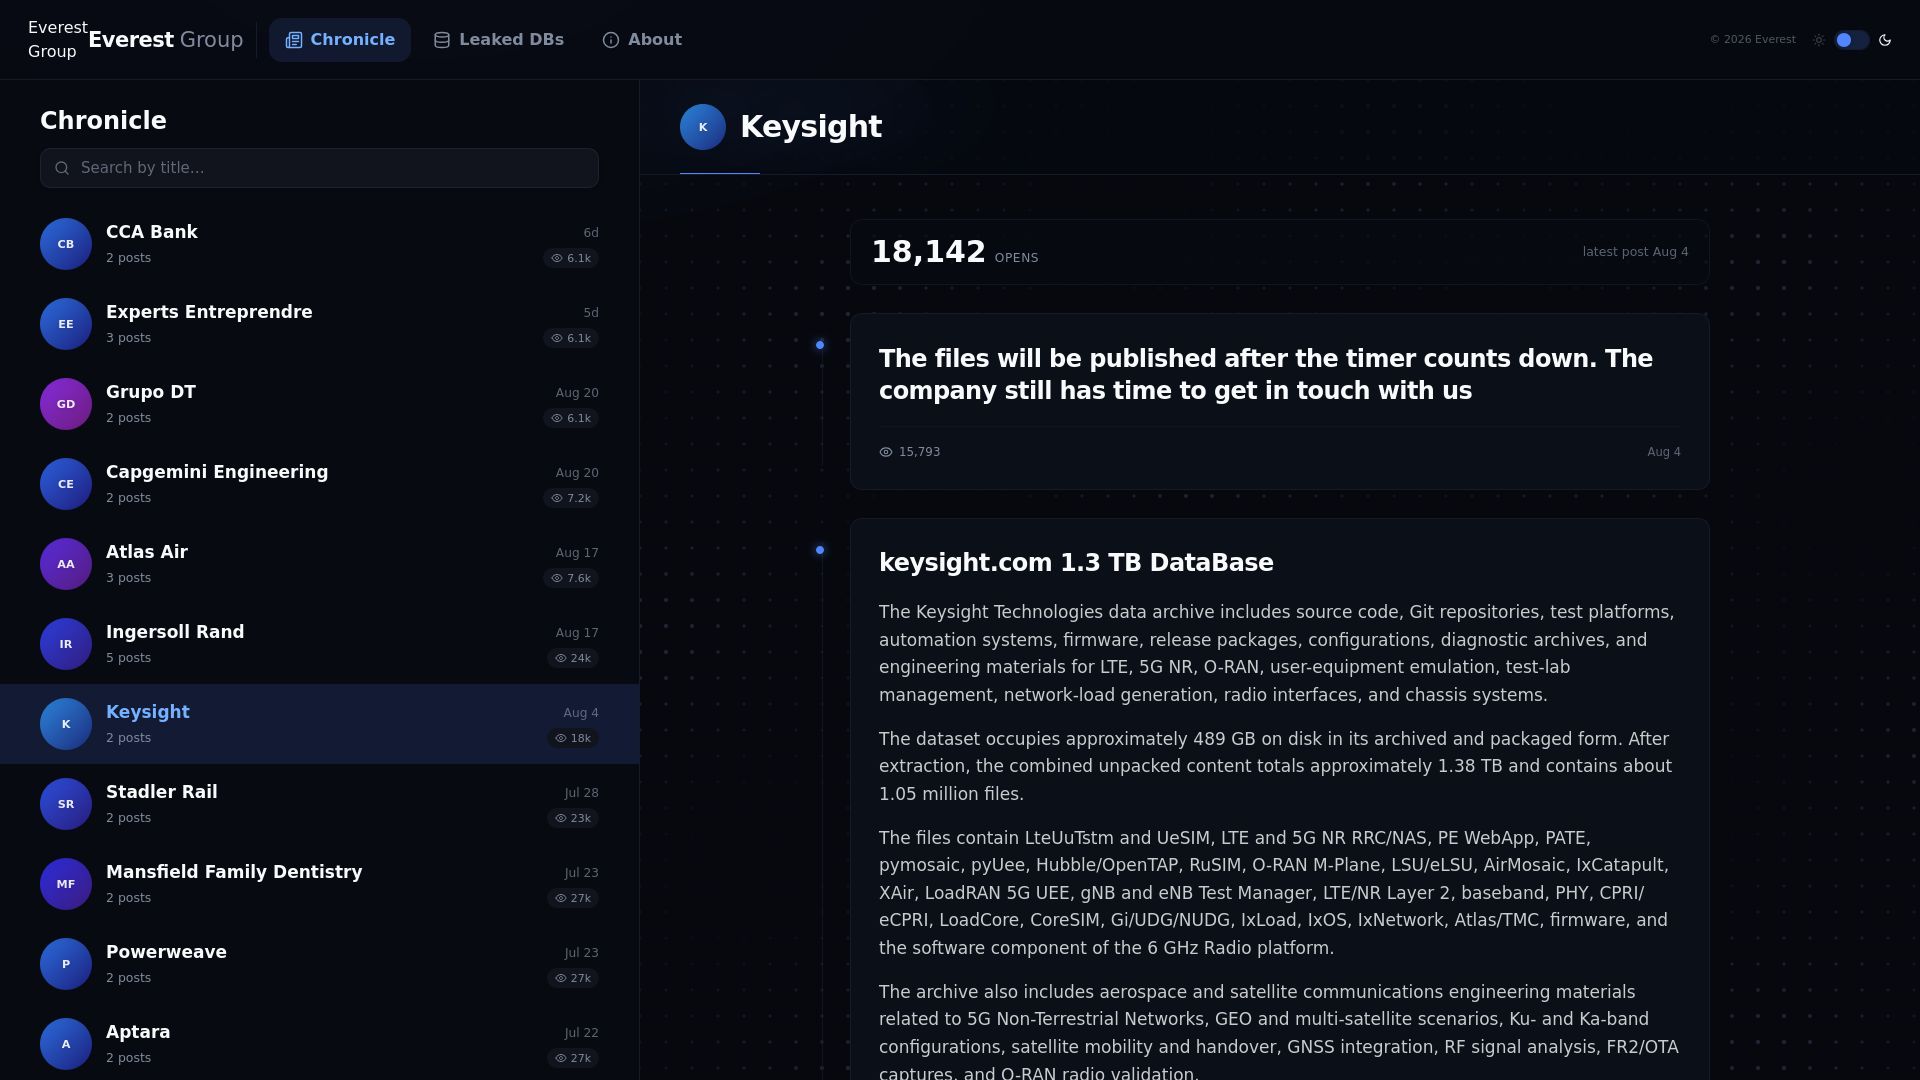Click the 7.2k views badge
Image resolution: width=1920 pixels, height=1080 pixels.
571,498
